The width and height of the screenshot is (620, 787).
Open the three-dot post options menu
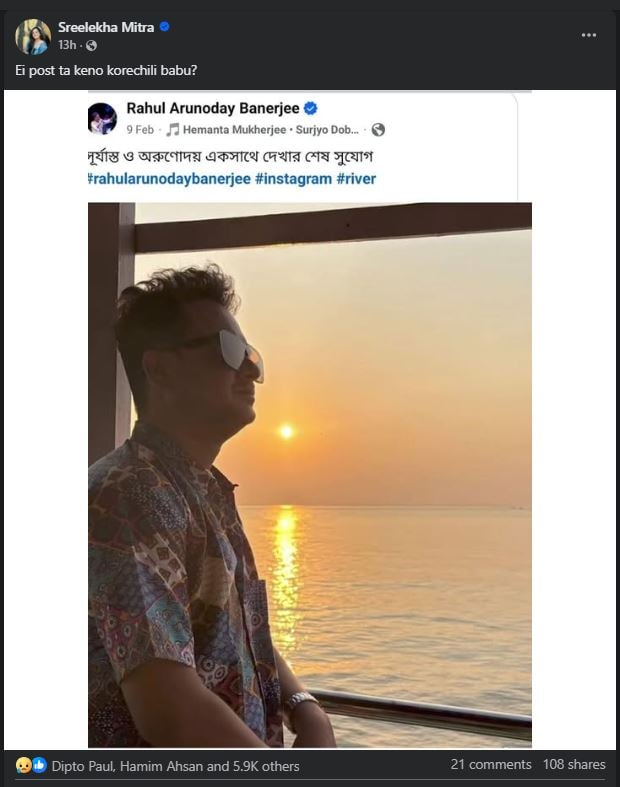(590, 35)
